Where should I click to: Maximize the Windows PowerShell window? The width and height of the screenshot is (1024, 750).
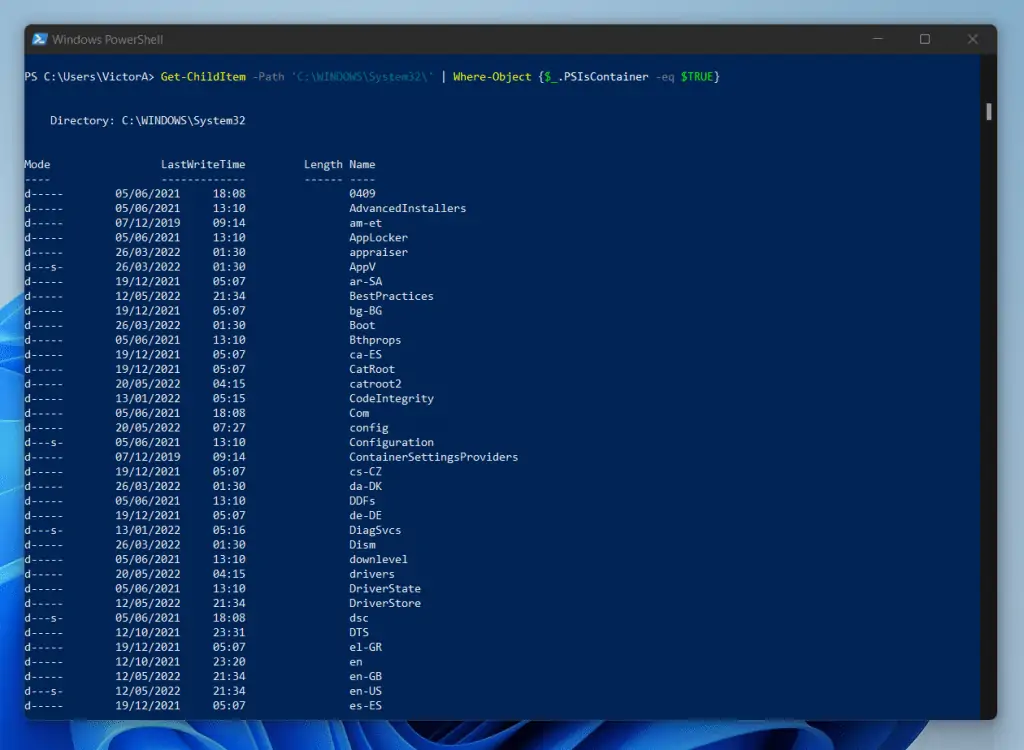pyautogui.click(x=925, y=39)
